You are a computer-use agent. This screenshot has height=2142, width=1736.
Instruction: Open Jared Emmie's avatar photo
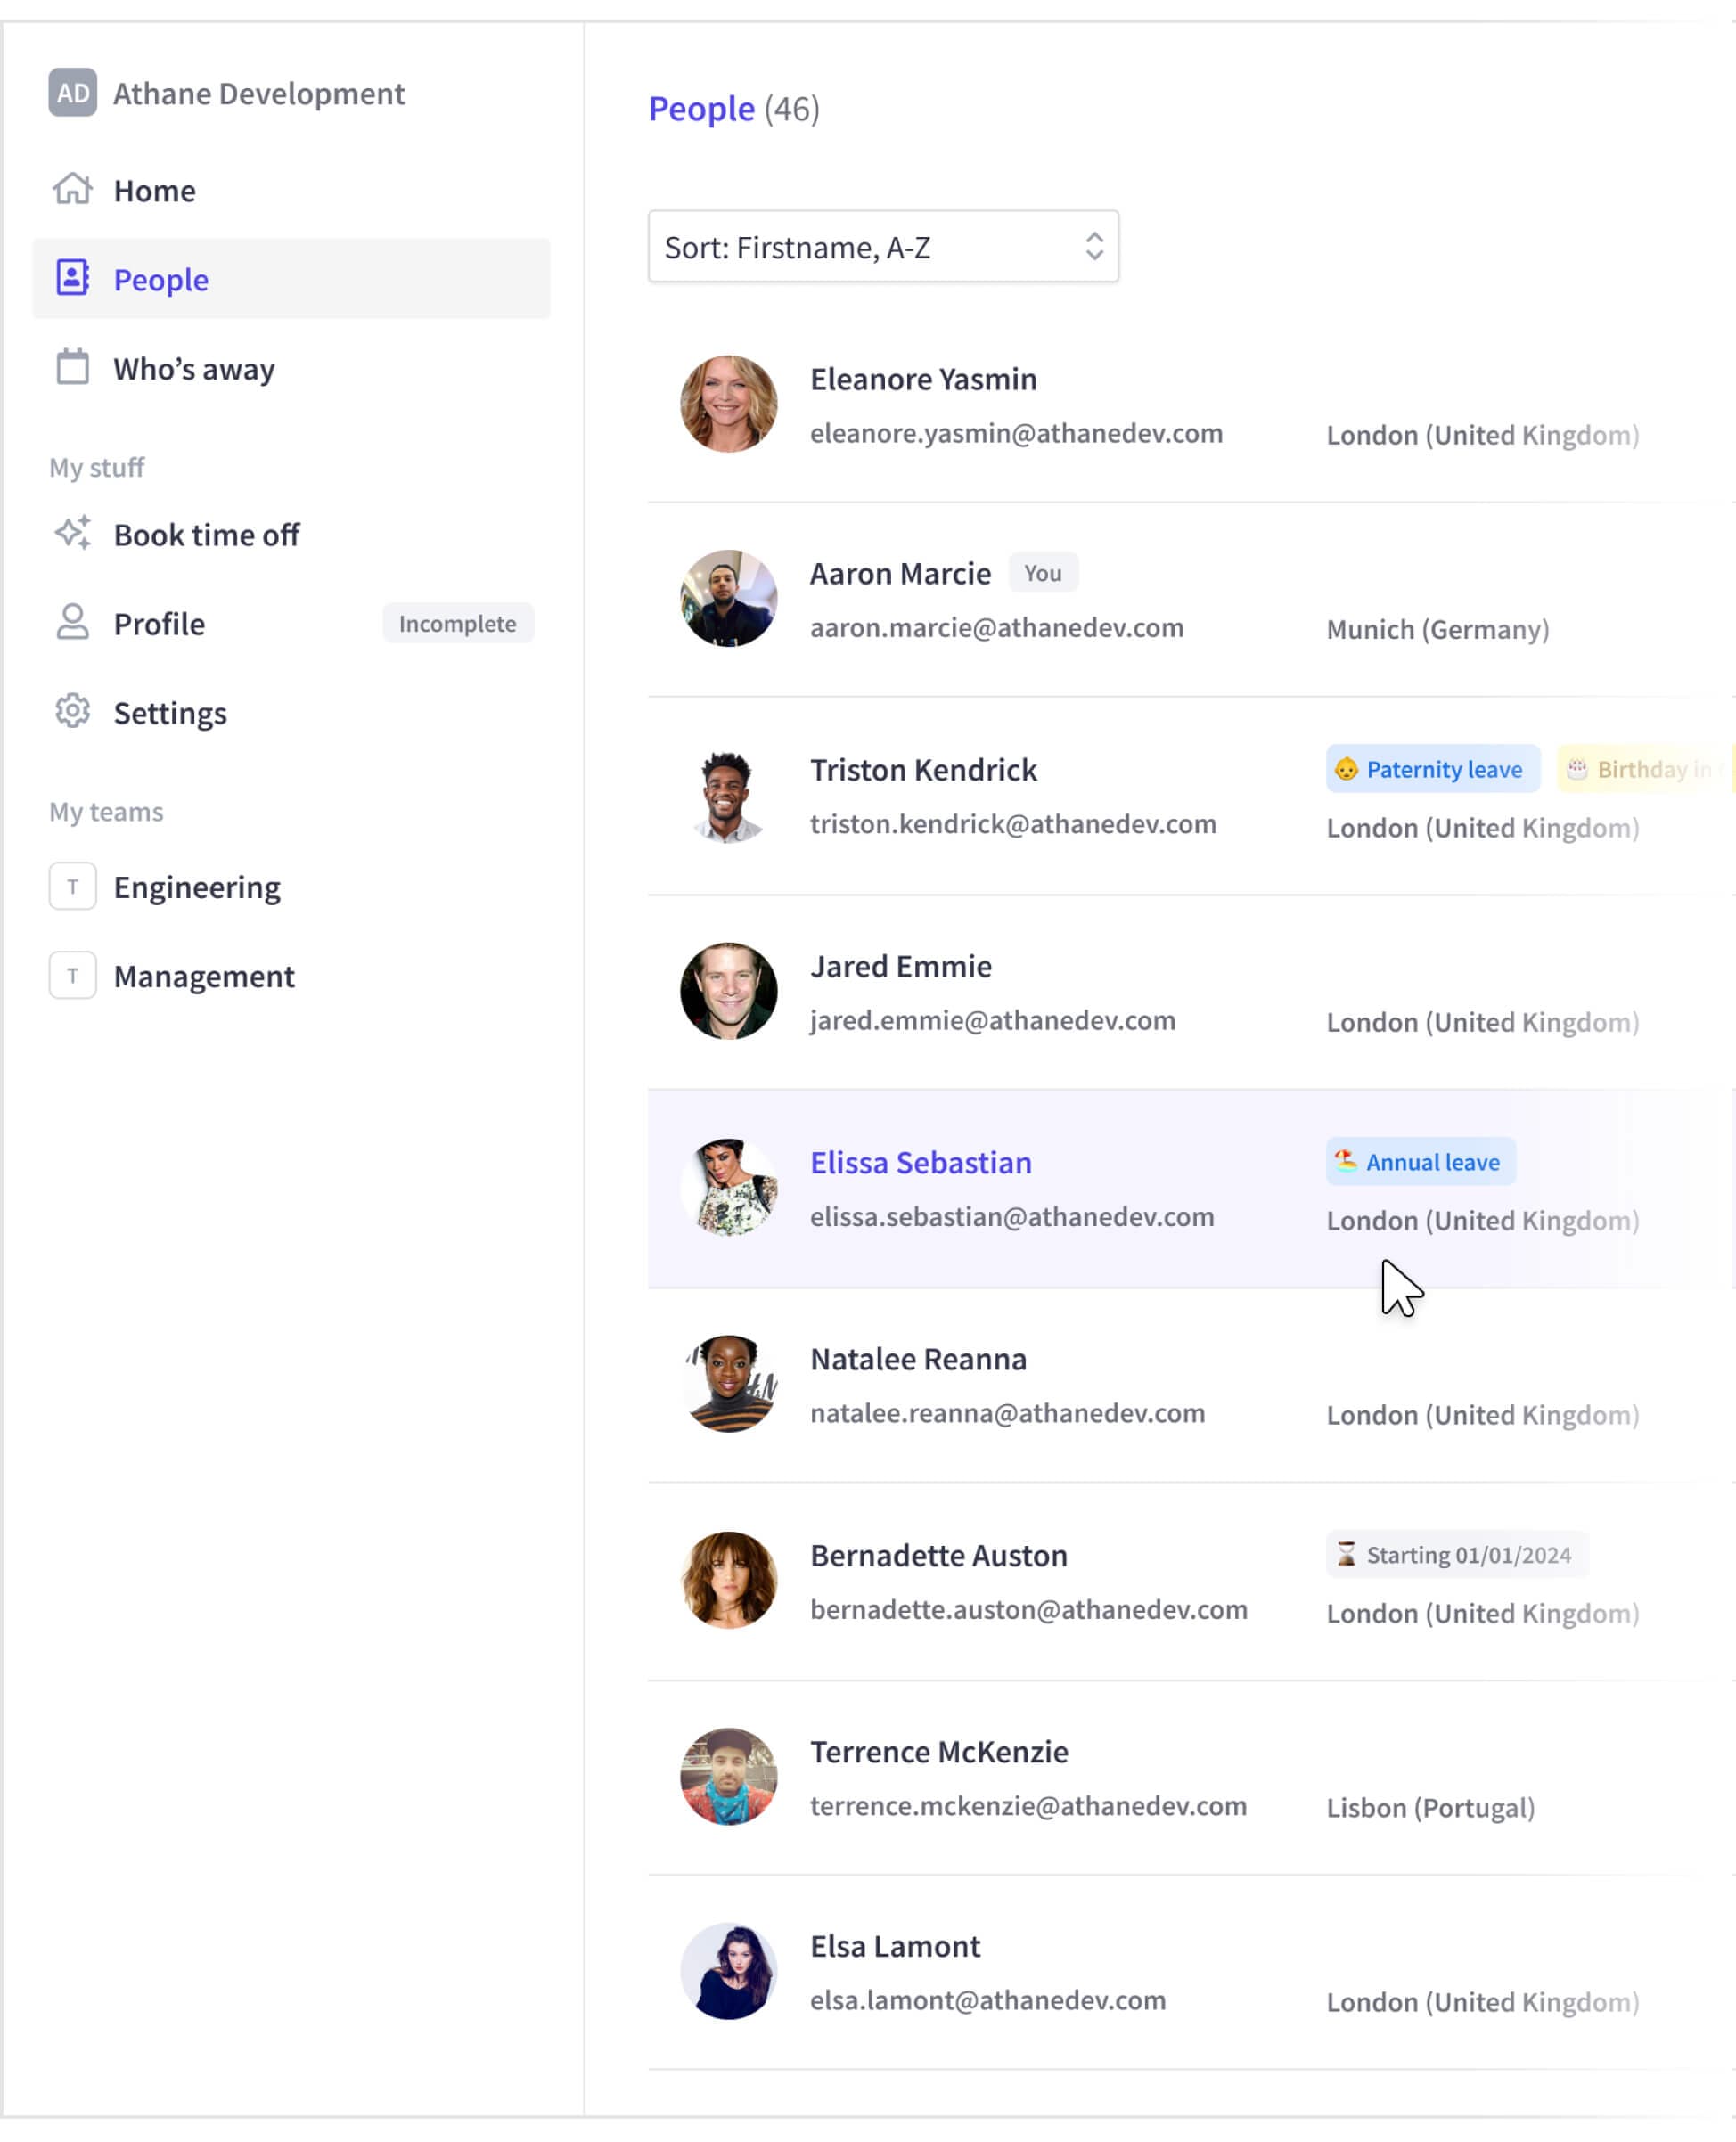pos(728,991)
